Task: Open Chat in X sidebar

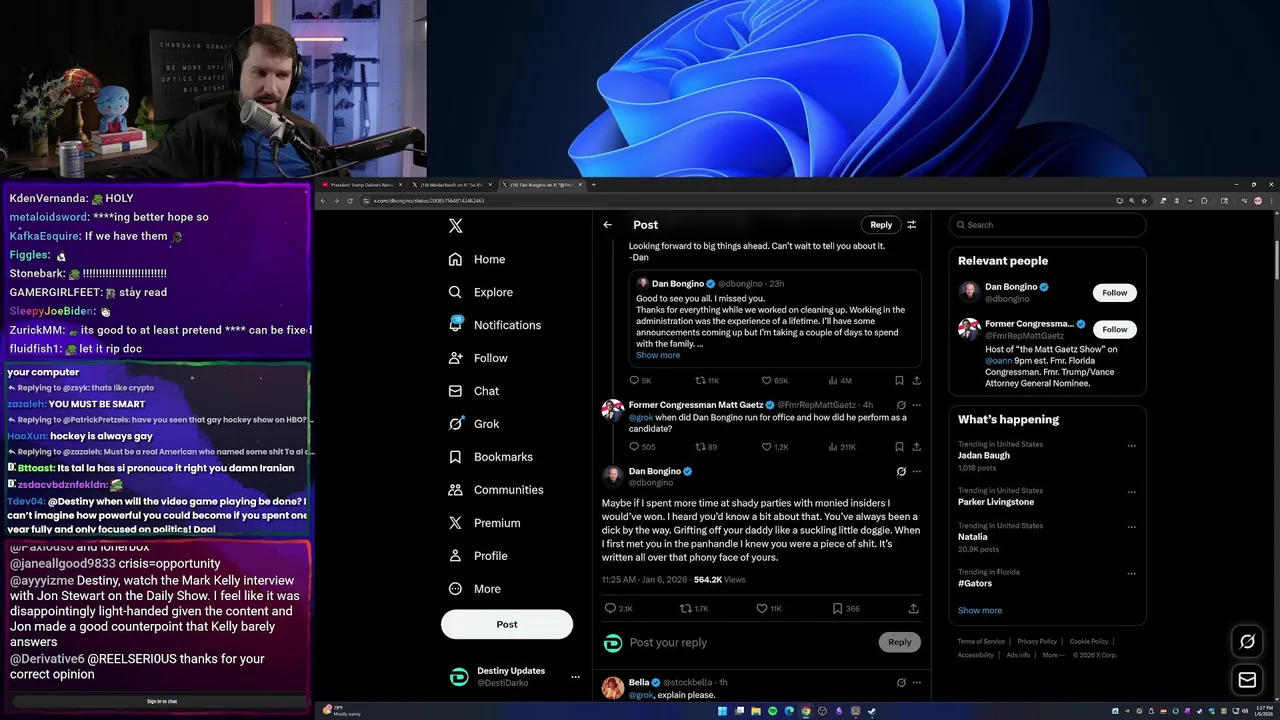Action: click(x=473, y=391)
